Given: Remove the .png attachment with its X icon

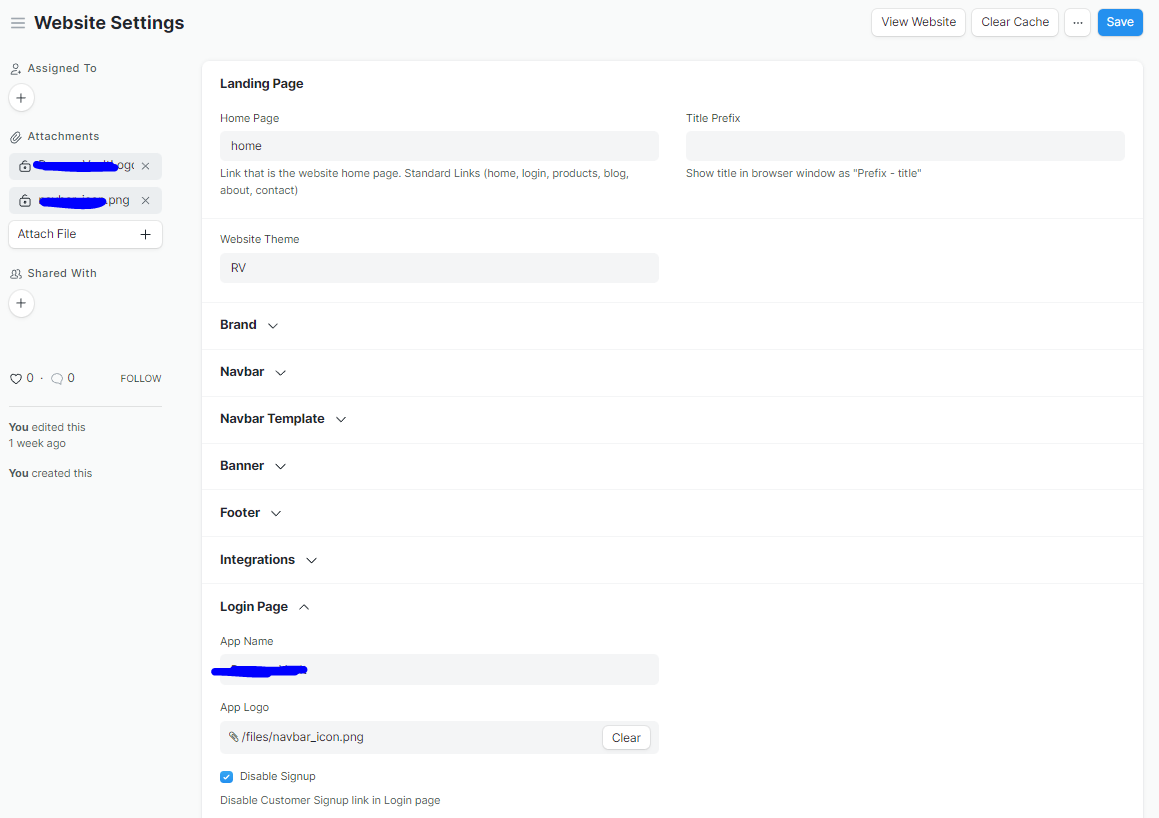Looking at the screenshot, I should [145, 201].
